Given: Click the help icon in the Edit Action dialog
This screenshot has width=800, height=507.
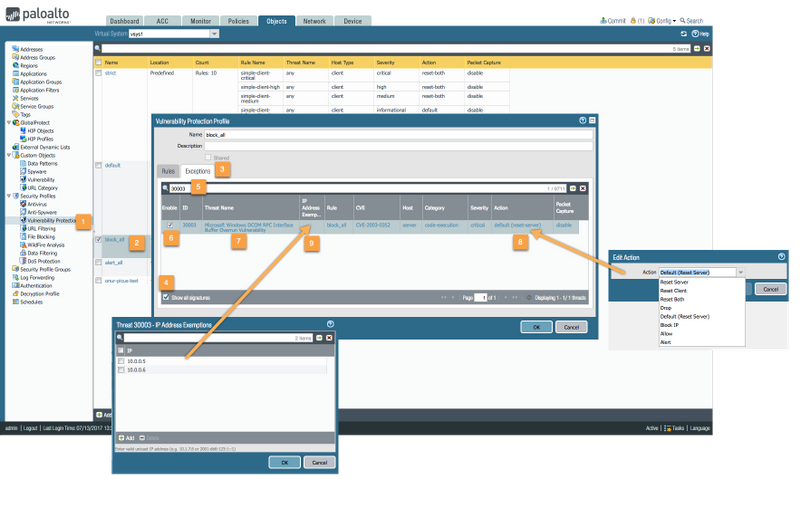Looking at the screenshot, I should click(x=781, y=257).
